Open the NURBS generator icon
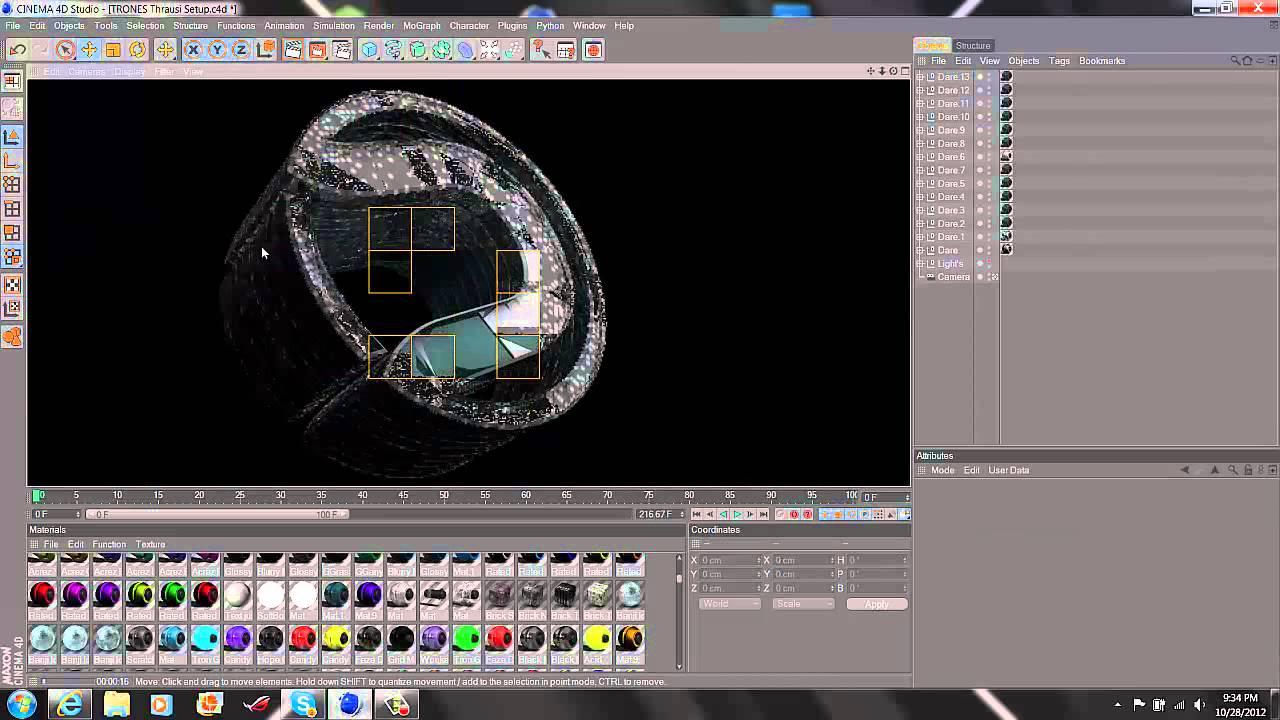This screenshot has width=1280, height=720. pos(417,50)
